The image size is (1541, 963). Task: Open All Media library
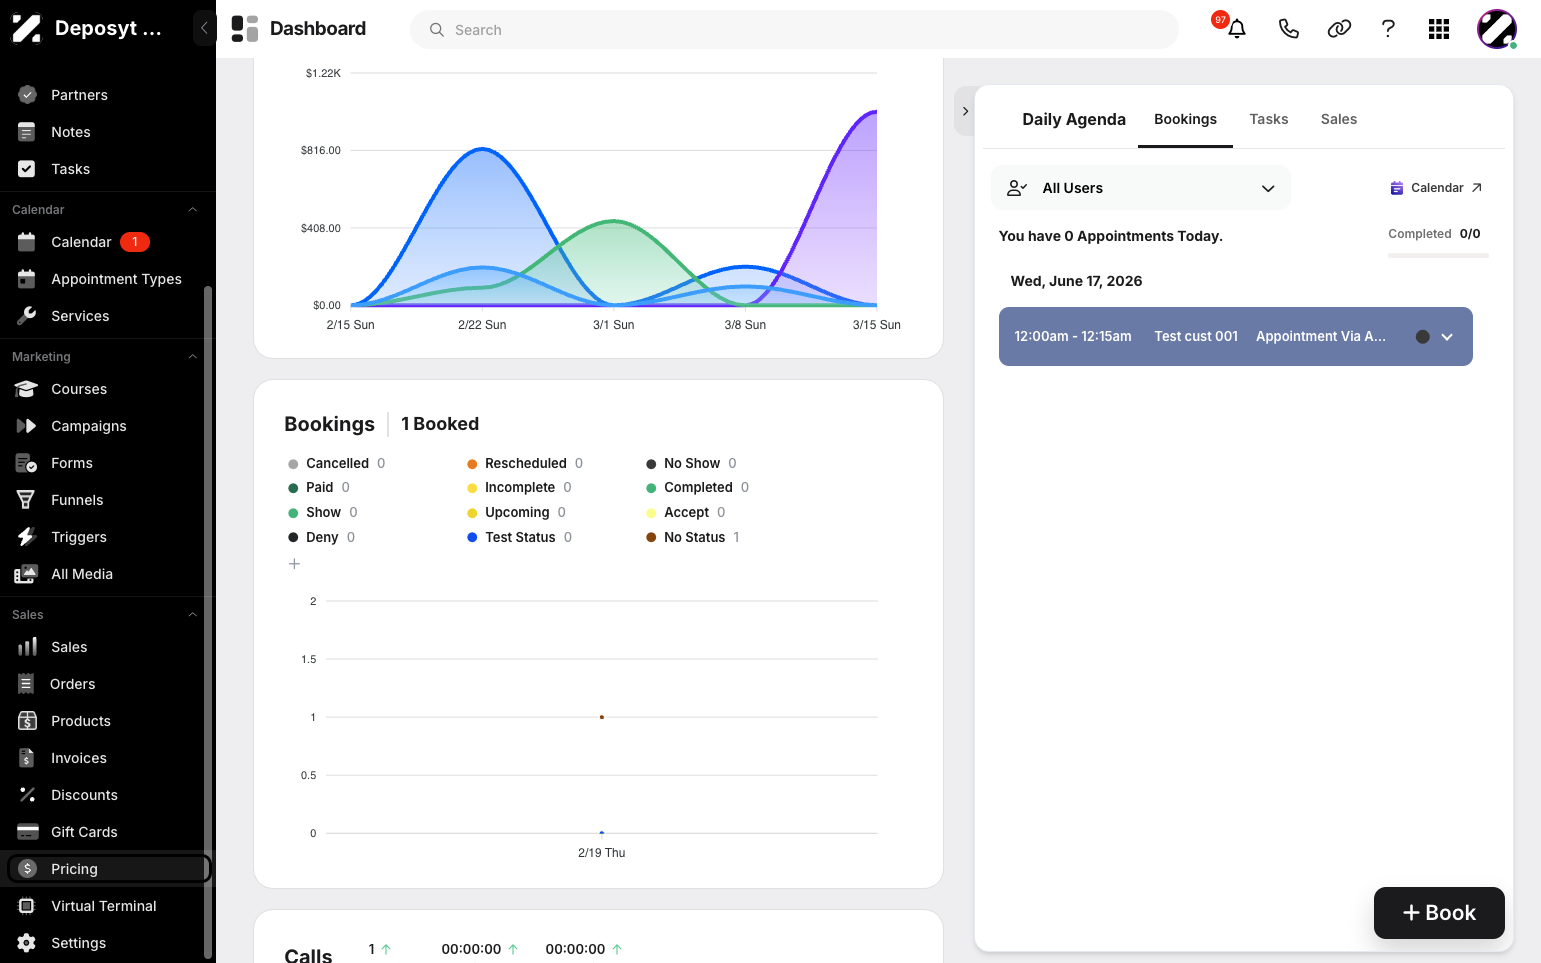click(81, 574)
